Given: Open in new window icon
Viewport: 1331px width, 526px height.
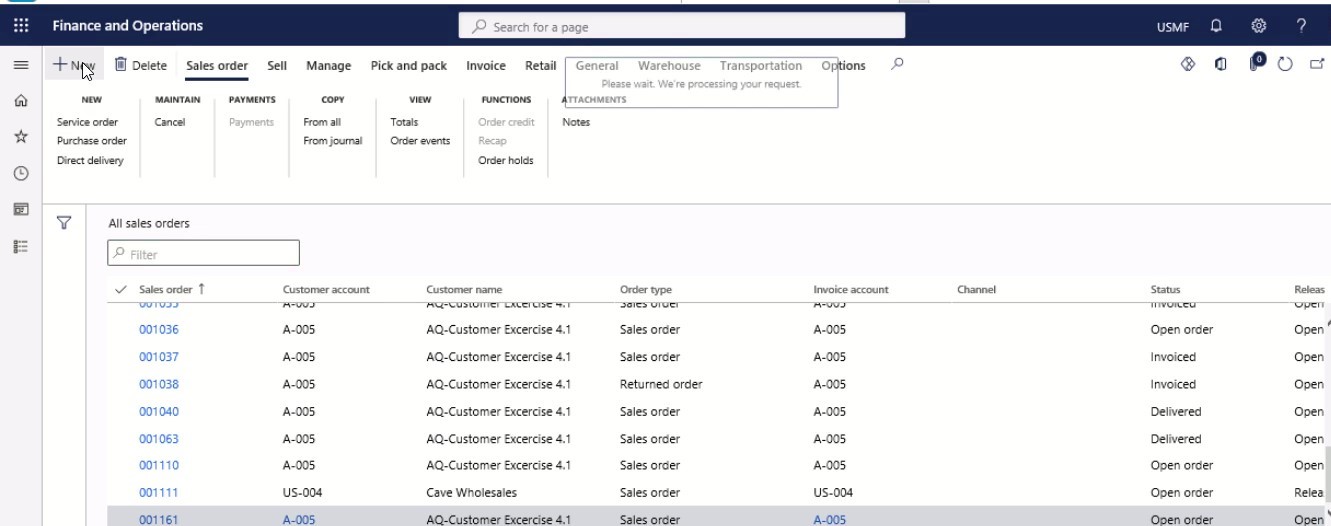Looking at the screenshot, I should [x=1316, y=64].
